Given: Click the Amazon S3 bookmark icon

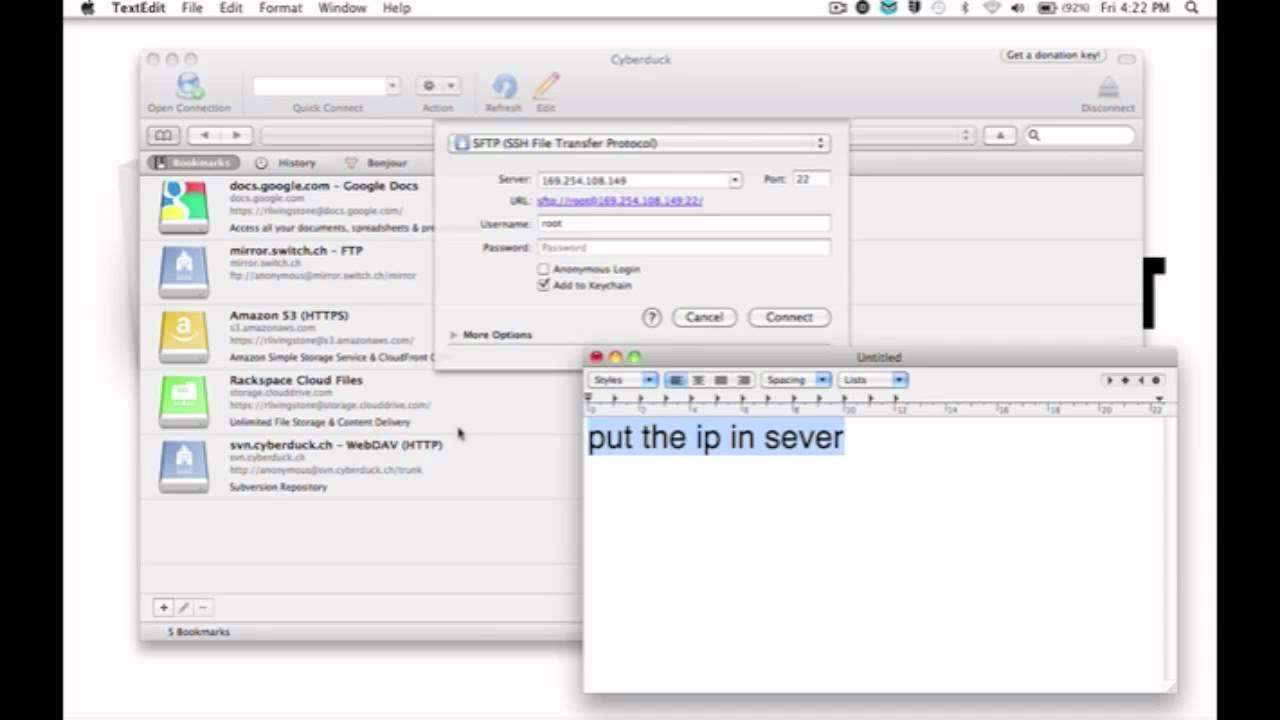Looking at the screenshot, I should (184, 337).
